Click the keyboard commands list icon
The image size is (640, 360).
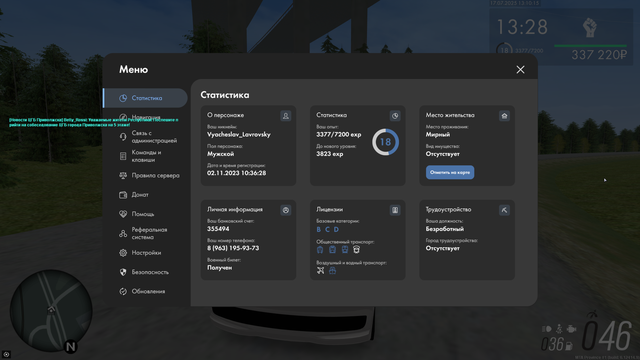[123, 156]
